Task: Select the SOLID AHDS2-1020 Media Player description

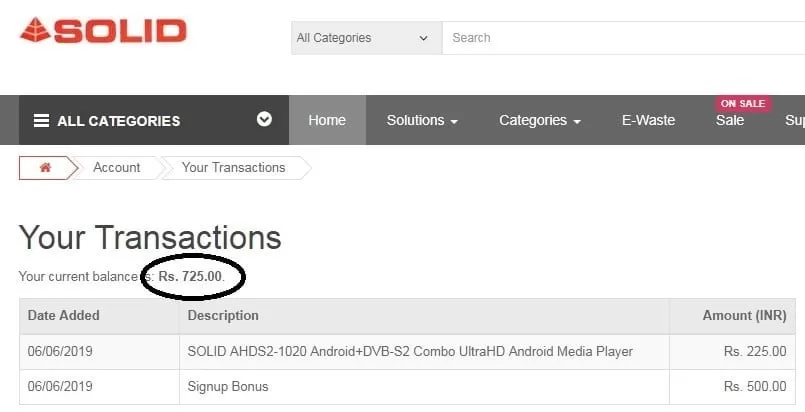Action: [x=410, y=352]
